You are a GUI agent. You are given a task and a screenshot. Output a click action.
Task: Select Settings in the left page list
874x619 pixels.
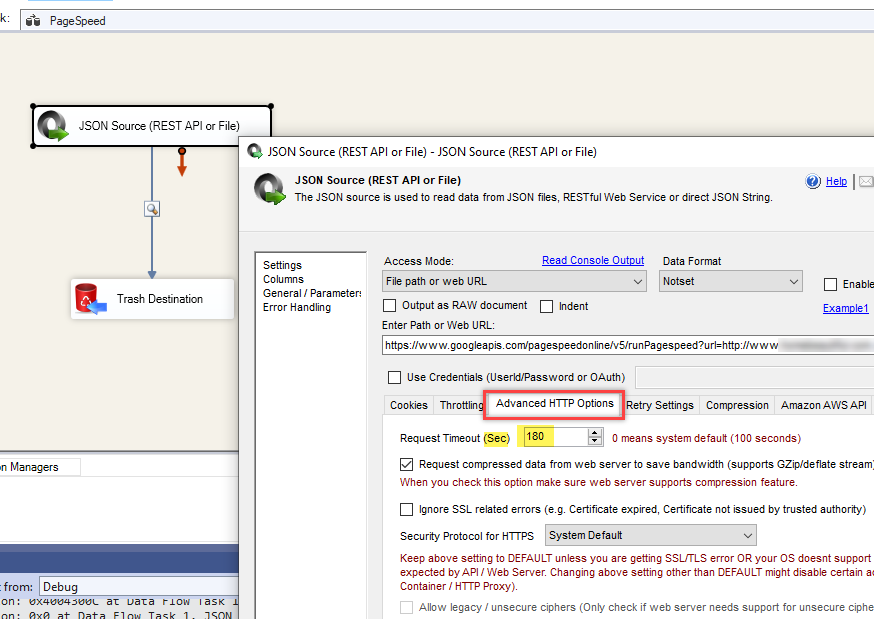point(283,265)
